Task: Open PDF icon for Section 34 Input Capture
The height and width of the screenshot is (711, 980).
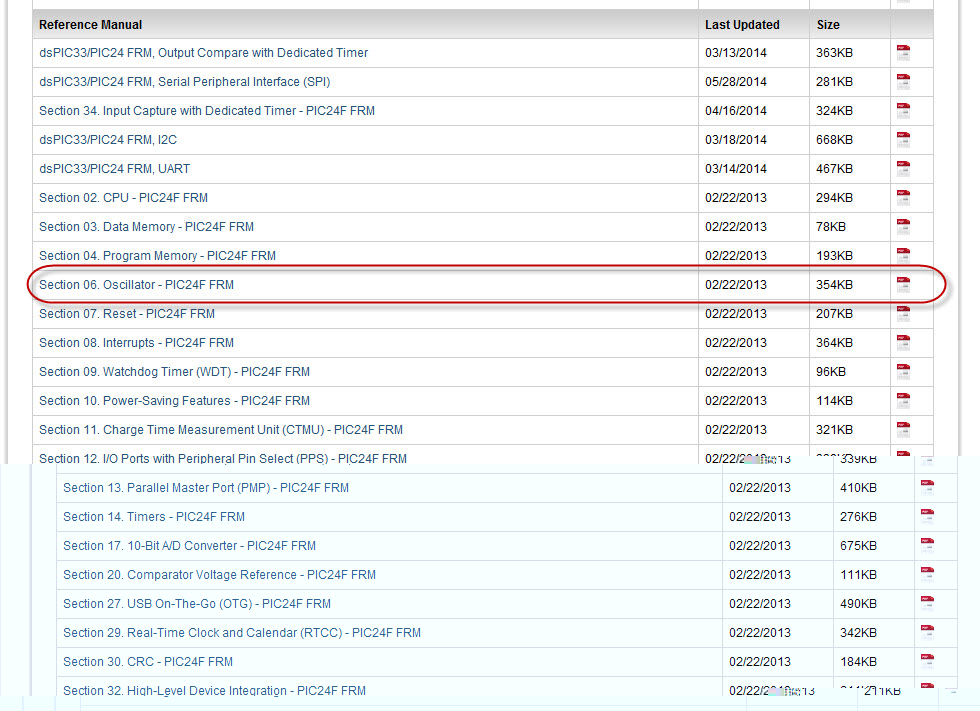Action: coord(903,111)
